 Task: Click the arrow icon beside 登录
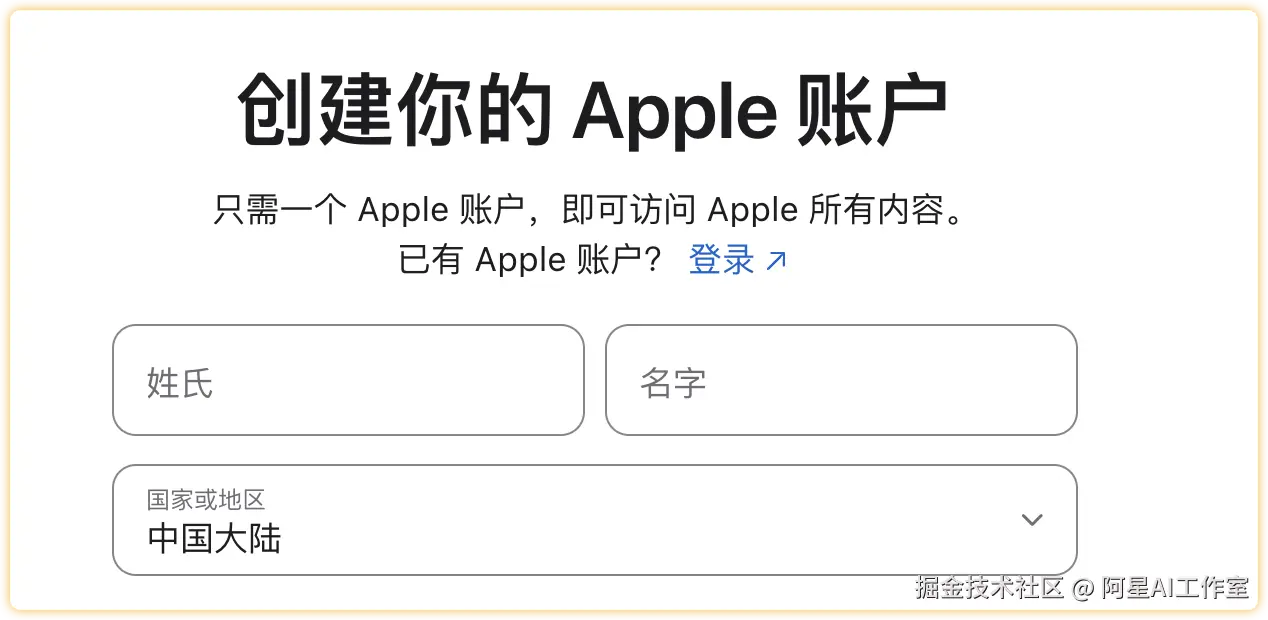point(776,261)
